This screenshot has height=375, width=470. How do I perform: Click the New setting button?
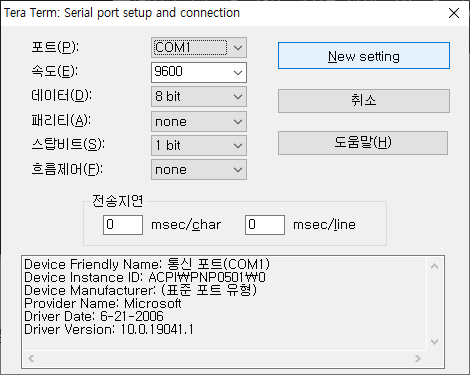pos(364,56)
